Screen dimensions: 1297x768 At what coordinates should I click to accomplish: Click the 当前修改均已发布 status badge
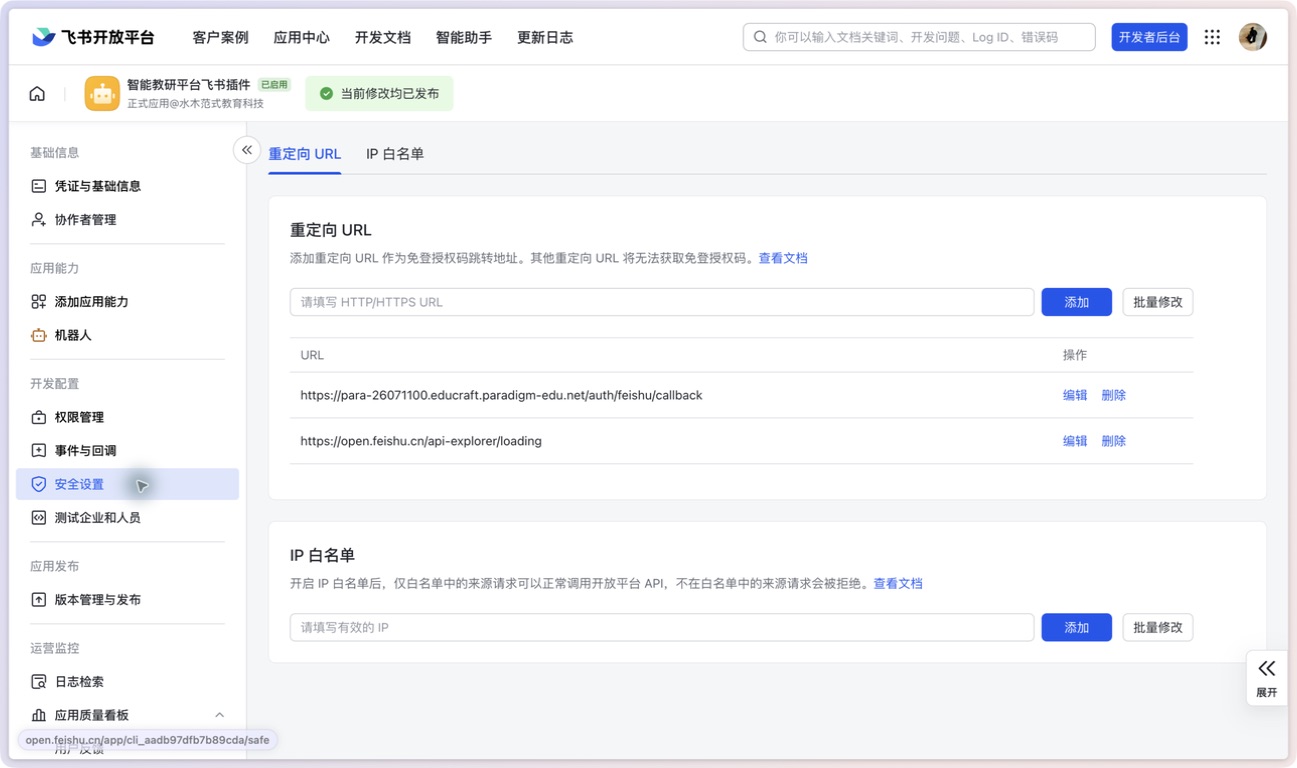click(x=379, y=93)
